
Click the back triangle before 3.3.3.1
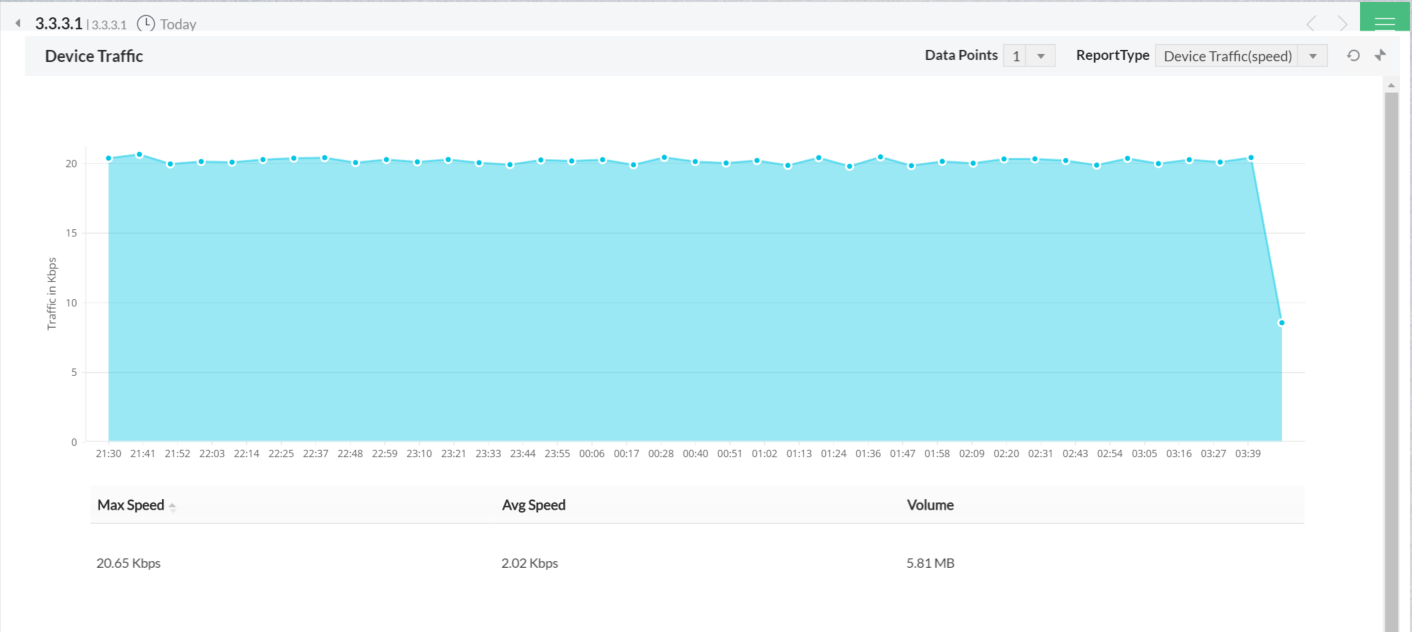17,23
